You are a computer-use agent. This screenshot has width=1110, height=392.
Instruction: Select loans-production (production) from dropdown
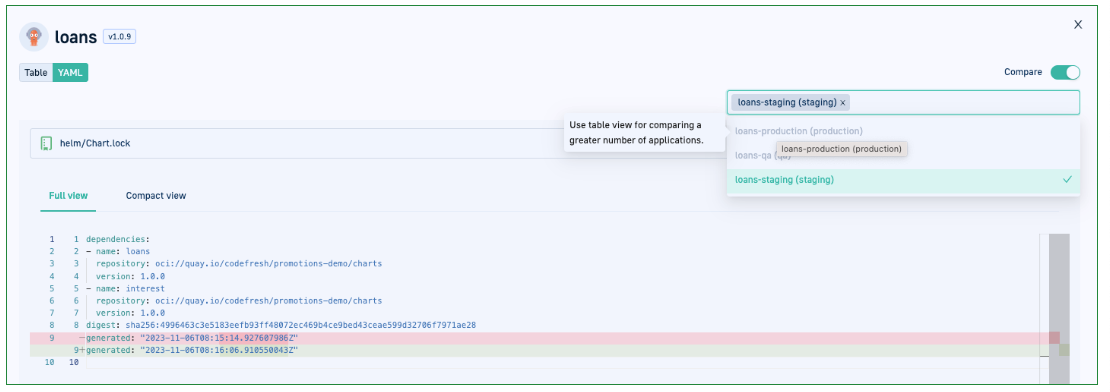(x=799, y=131)
